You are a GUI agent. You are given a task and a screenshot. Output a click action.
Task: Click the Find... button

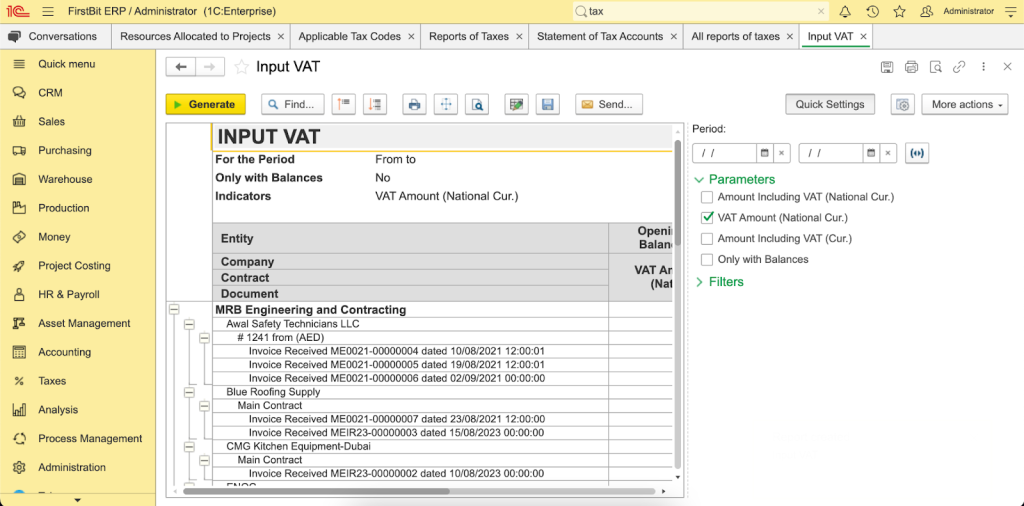[x=293, y=104]
